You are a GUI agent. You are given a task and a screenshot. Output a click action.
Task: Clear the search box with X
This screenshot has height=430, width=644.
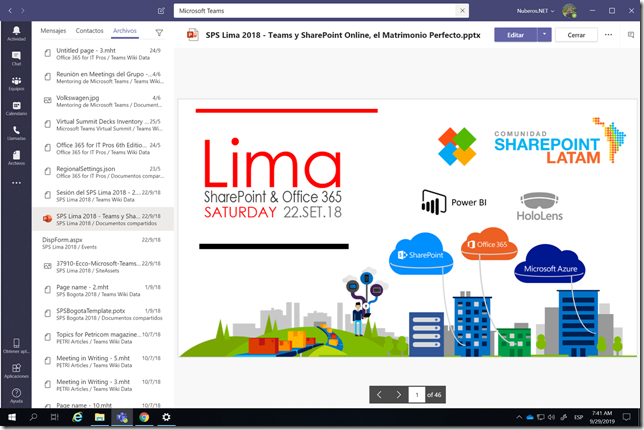462,11
